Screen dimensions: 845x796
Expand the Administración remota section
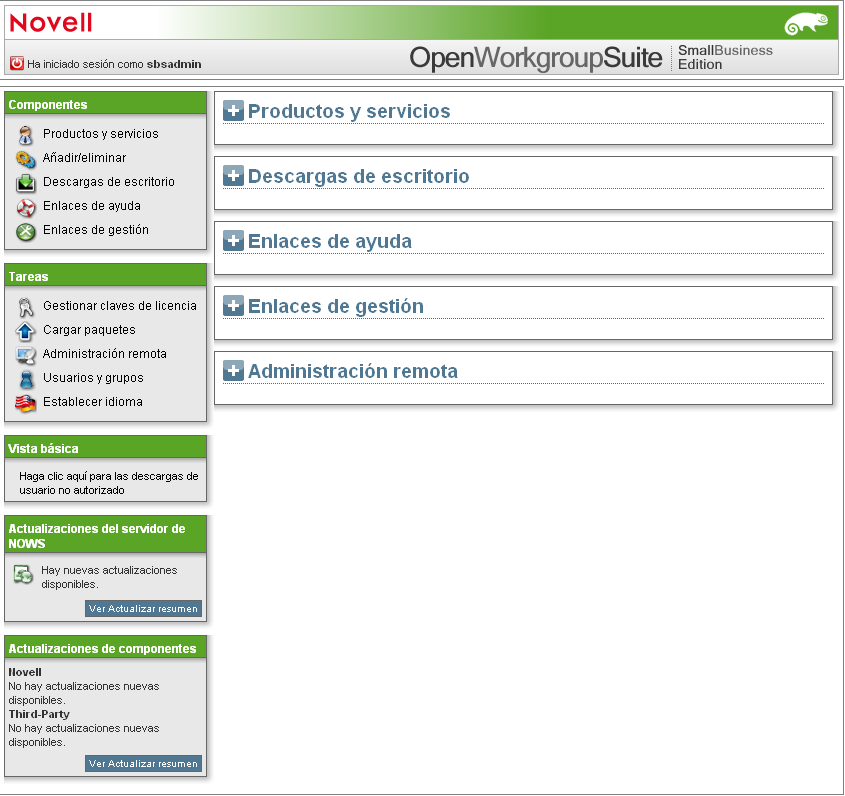point(233,371)
